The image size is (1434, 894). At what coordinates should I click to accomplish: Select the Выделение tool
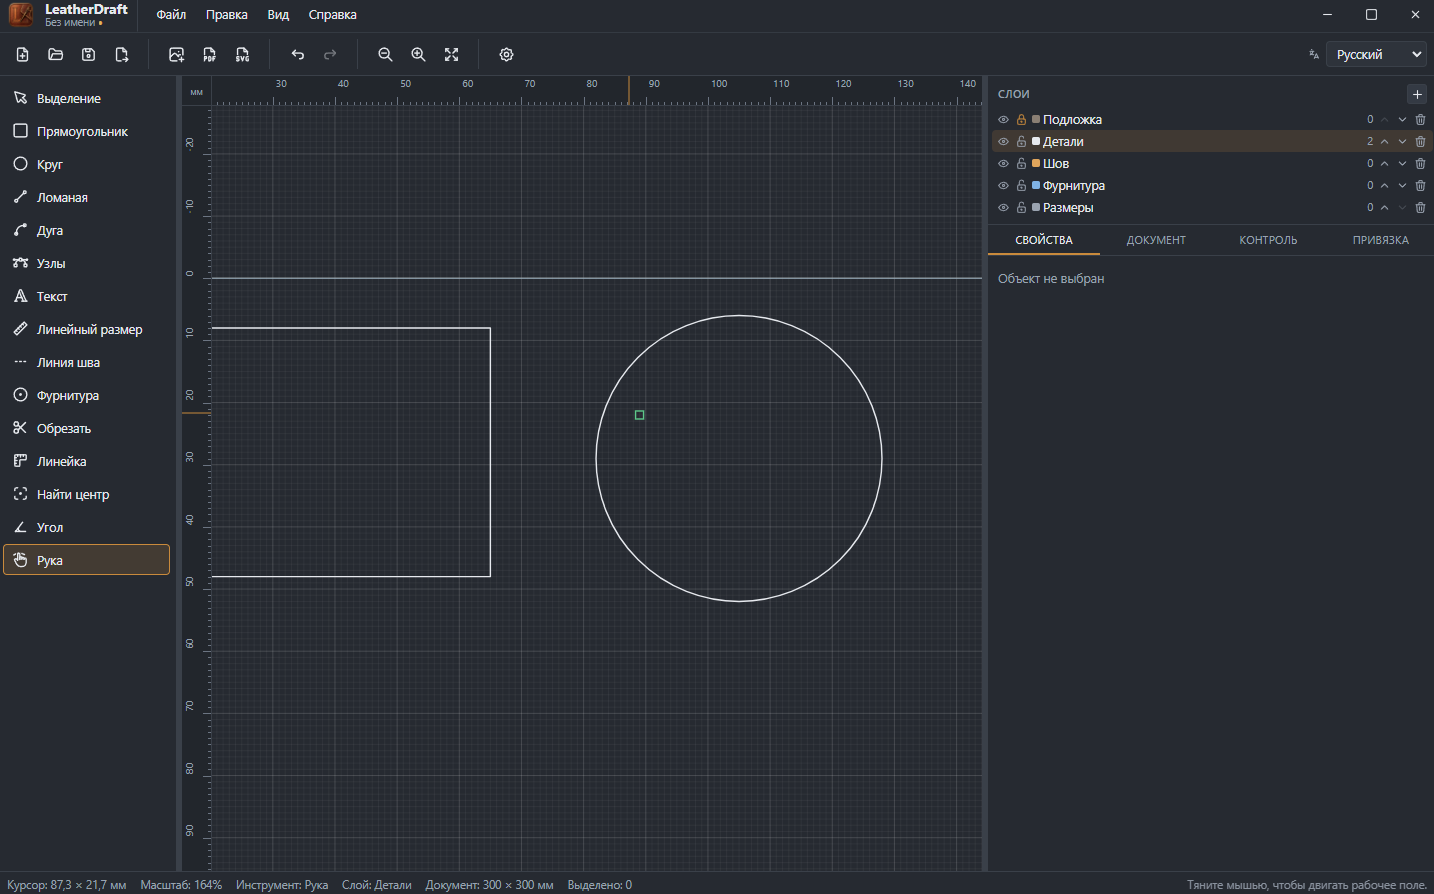coord(86,98)
